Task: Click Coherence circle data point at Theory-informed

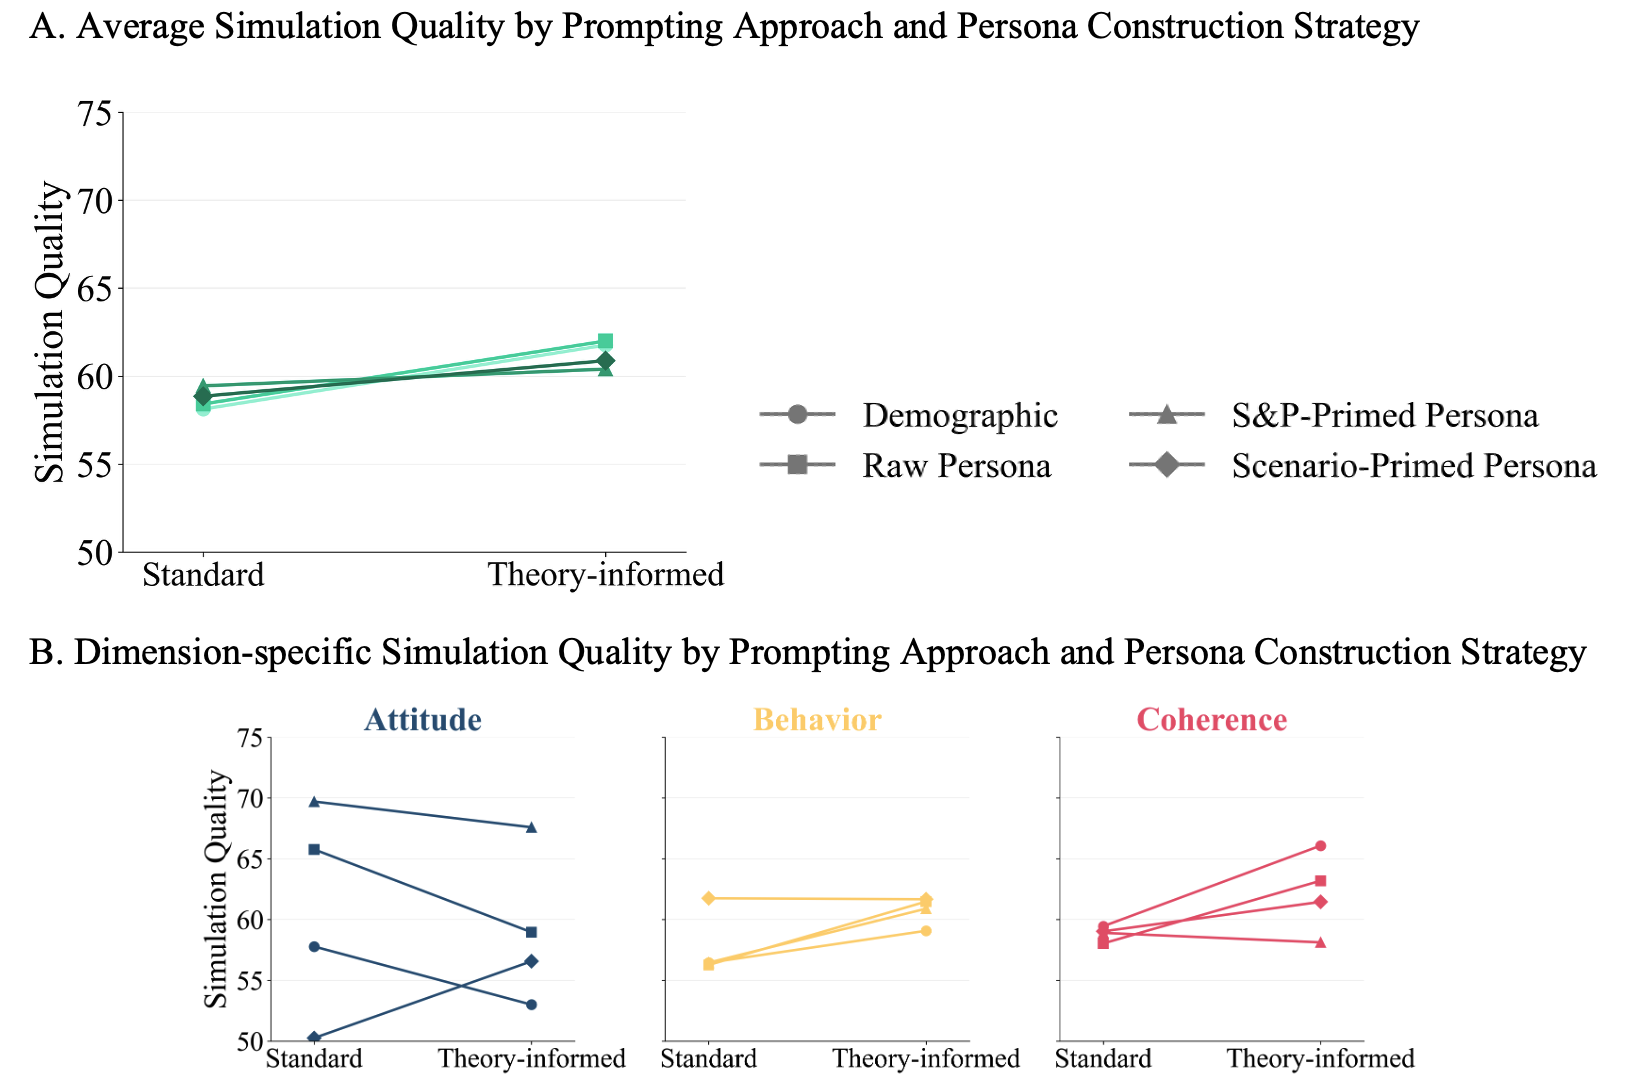Action: pyautogui.click(x=1320, y=846)
